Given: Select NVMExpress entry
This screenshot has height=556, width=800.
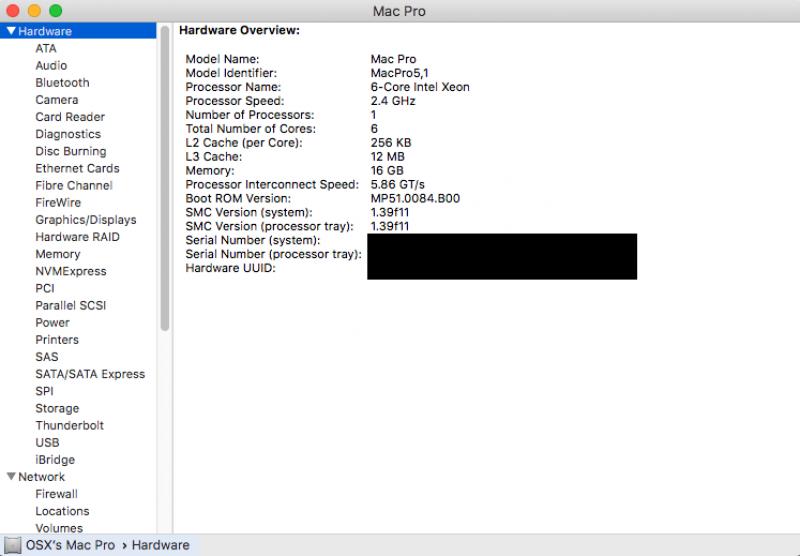Looking at the screenshot, I should 71,271.
